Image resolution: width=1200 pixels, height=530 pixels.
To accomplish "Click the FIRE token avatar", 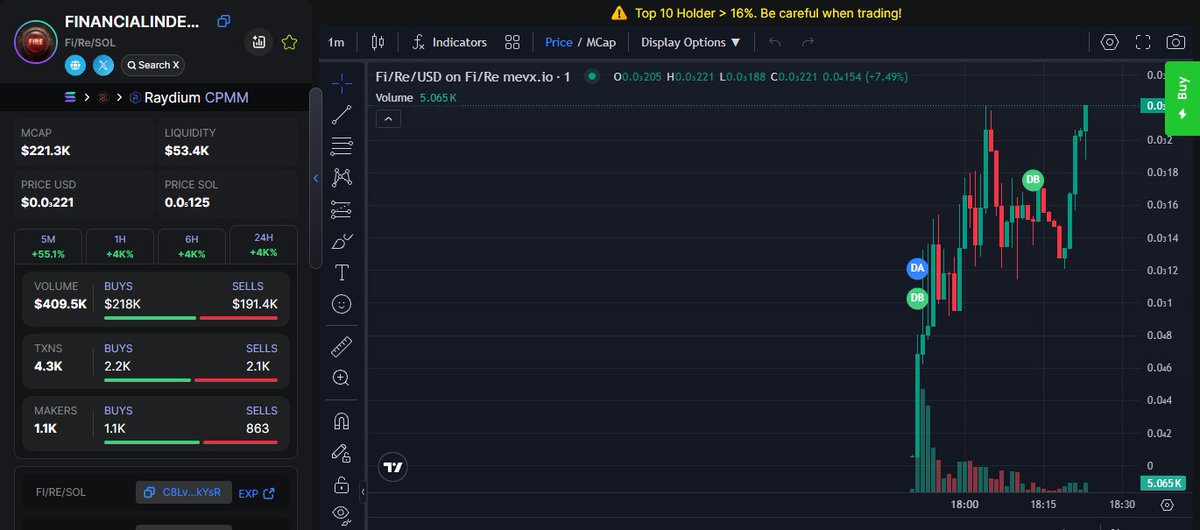I will click(35, 42).
